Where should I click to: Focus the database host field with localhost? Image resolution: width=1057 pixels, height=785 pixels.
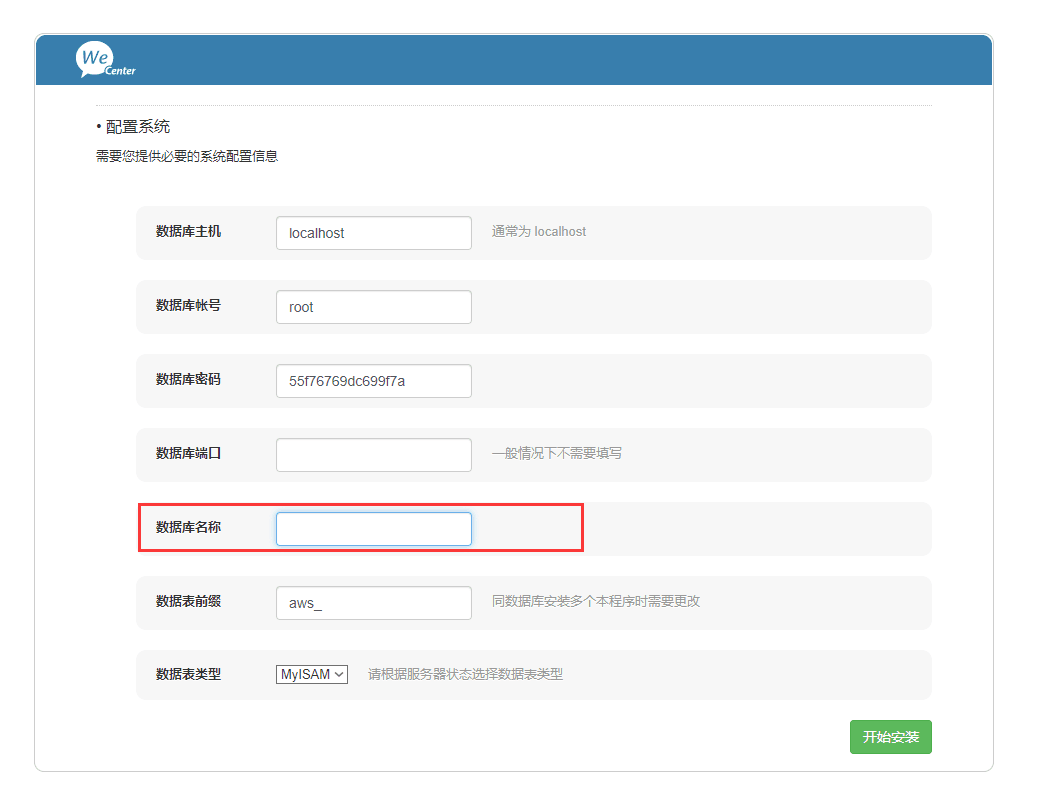373,233
